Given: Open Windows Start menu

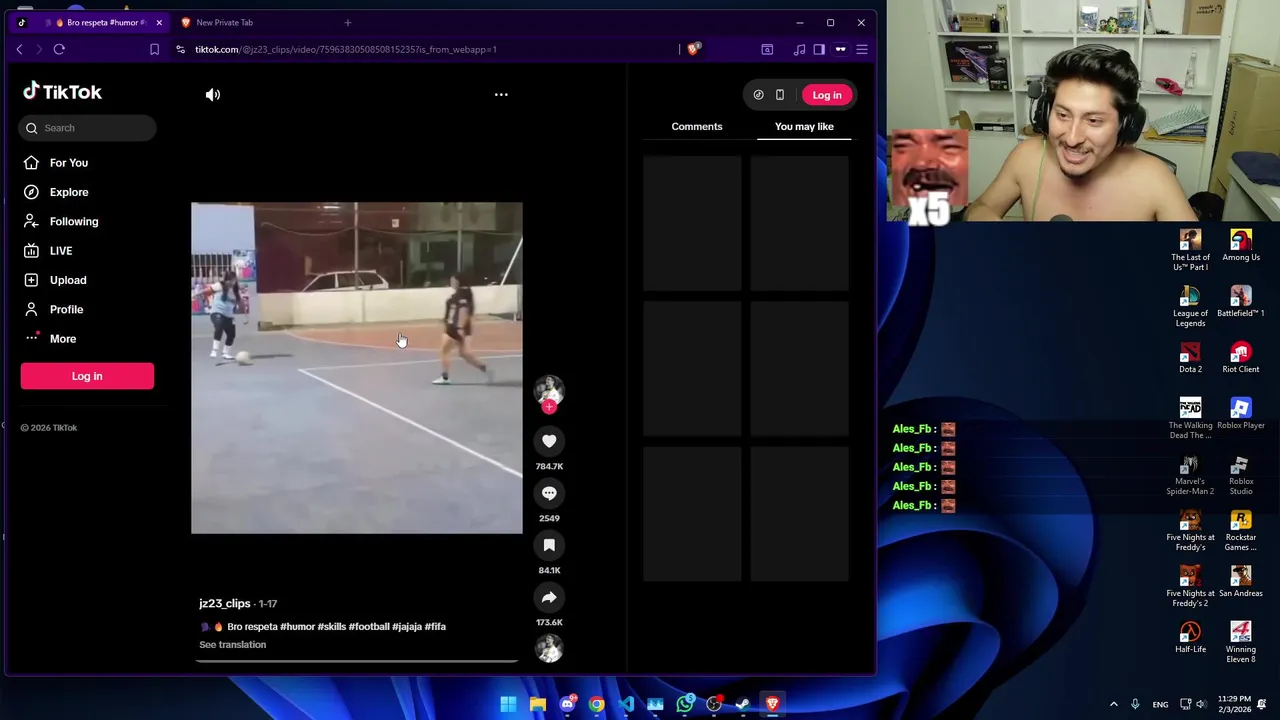Looking at the screenshot, I should coord(508,704).
